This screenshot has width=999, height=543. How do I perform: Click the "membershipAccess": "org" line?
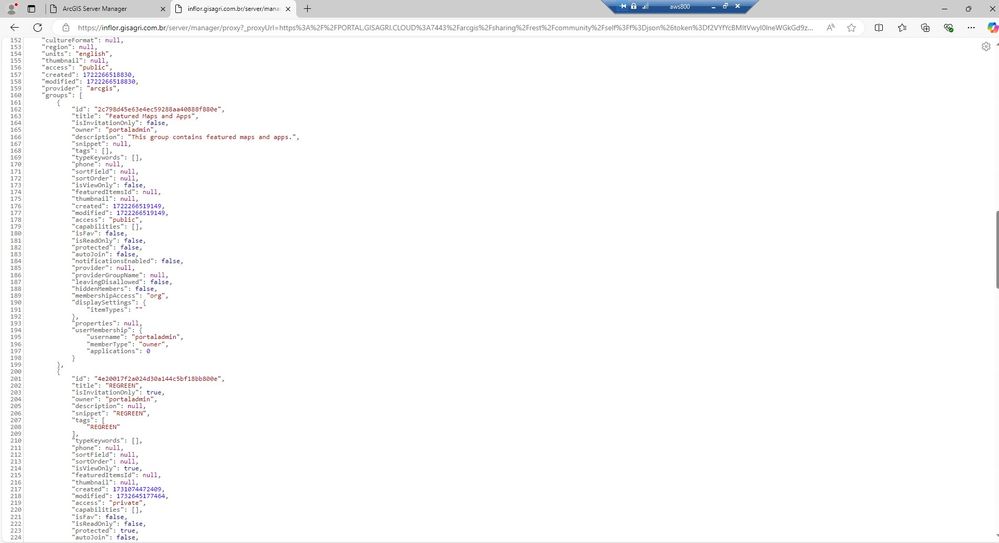coord(120,296)
